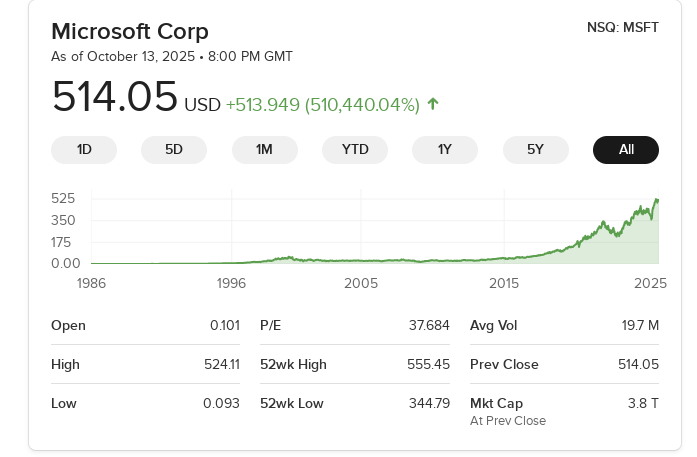
Task: Click the P/E ratio value
Action: (429, 325)
